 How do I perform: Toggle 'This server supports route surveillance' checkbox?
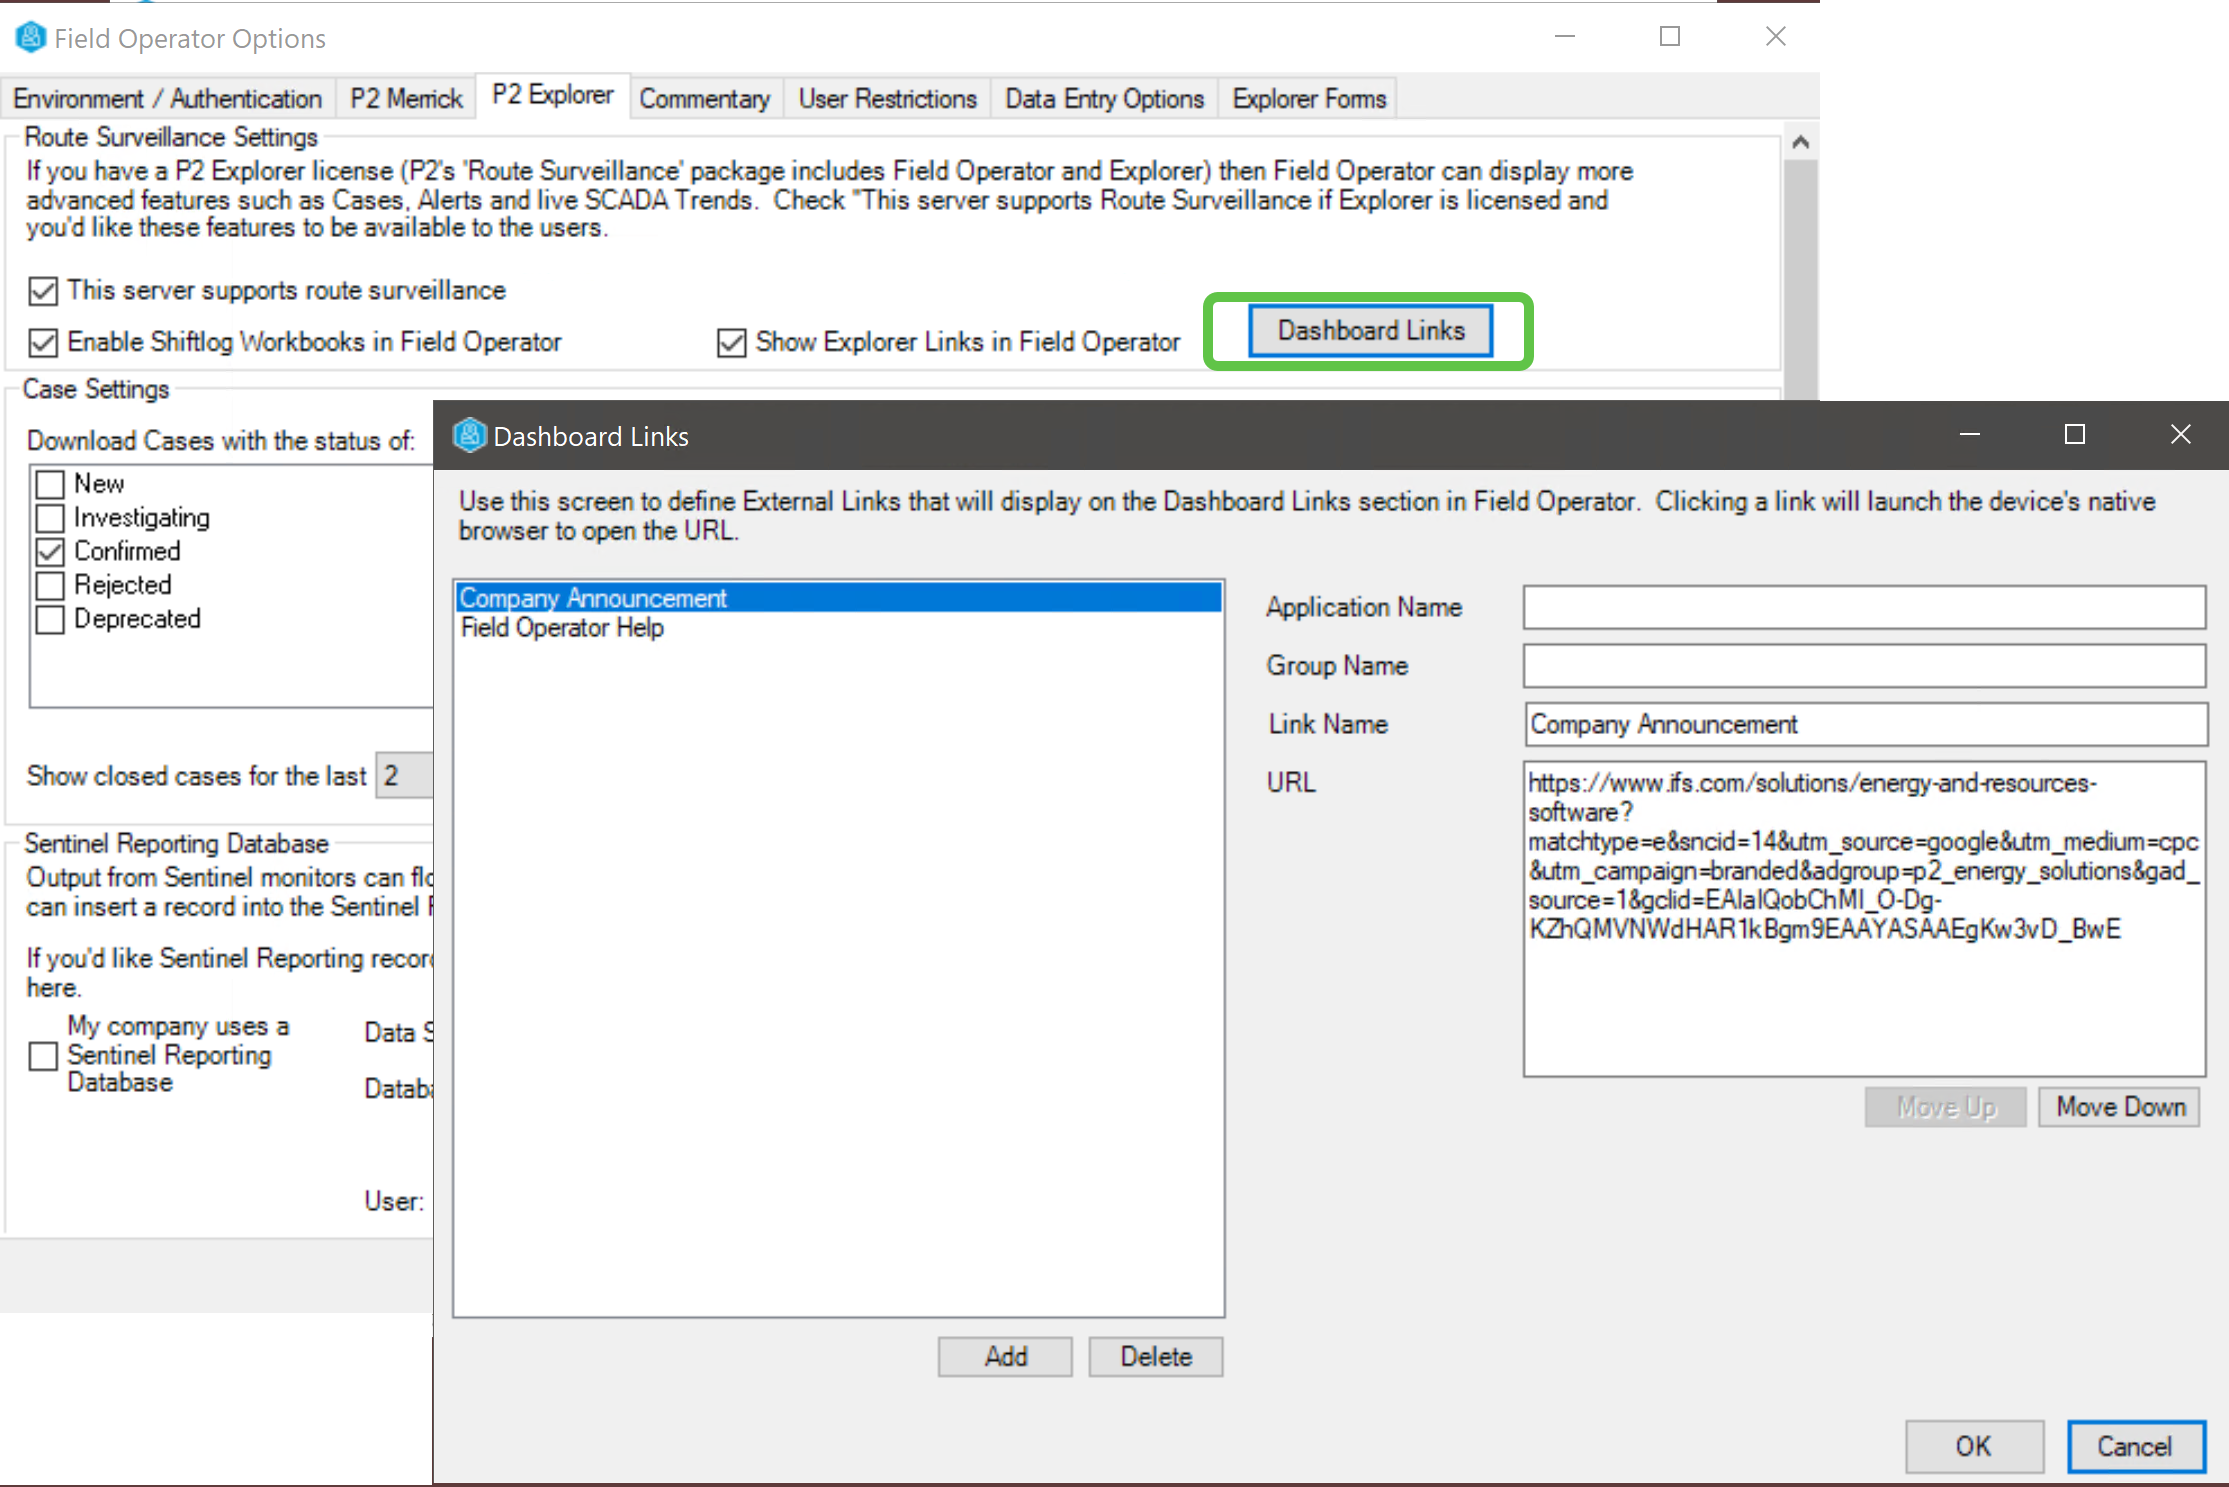click(43, 291)
